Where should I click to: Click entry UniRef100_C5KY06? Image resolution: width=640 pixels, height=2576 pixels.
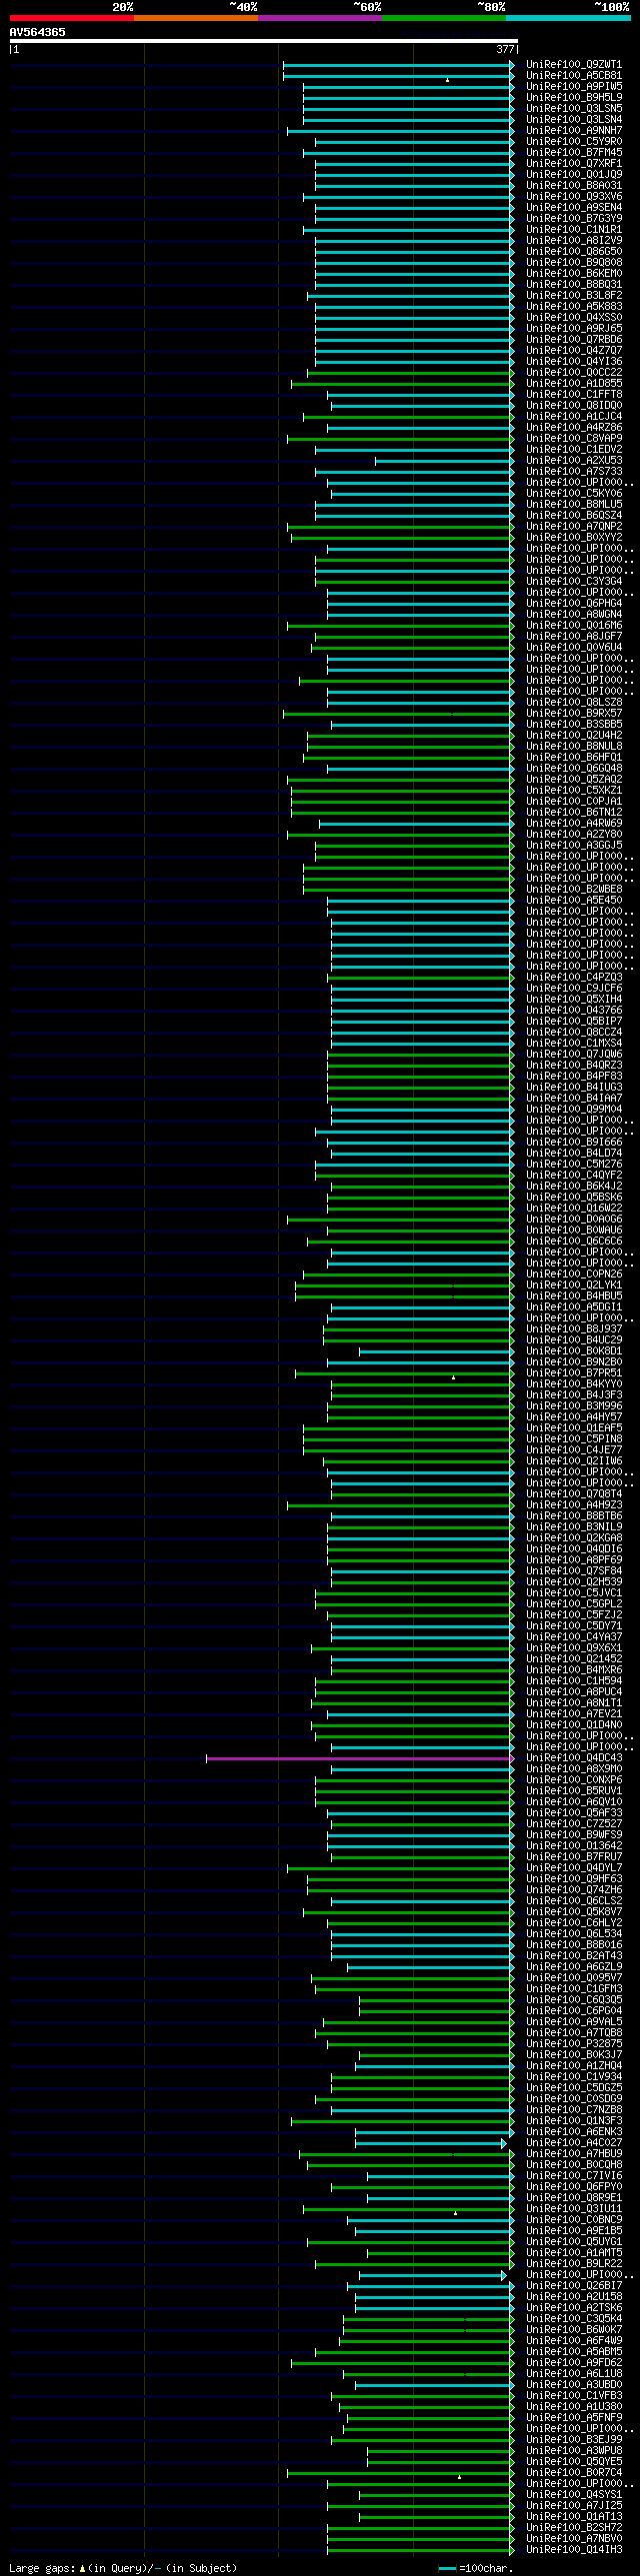574,494
